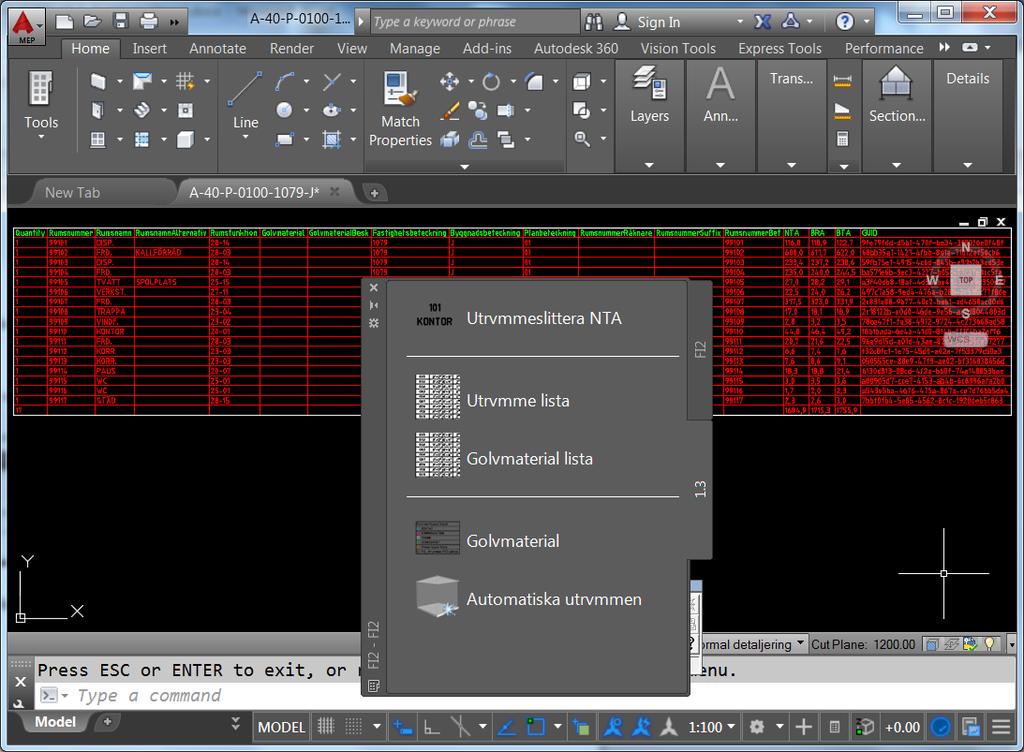Toggle palette auto-hide icon
This screenshot has height=752, width=1024.
(374, 306)
